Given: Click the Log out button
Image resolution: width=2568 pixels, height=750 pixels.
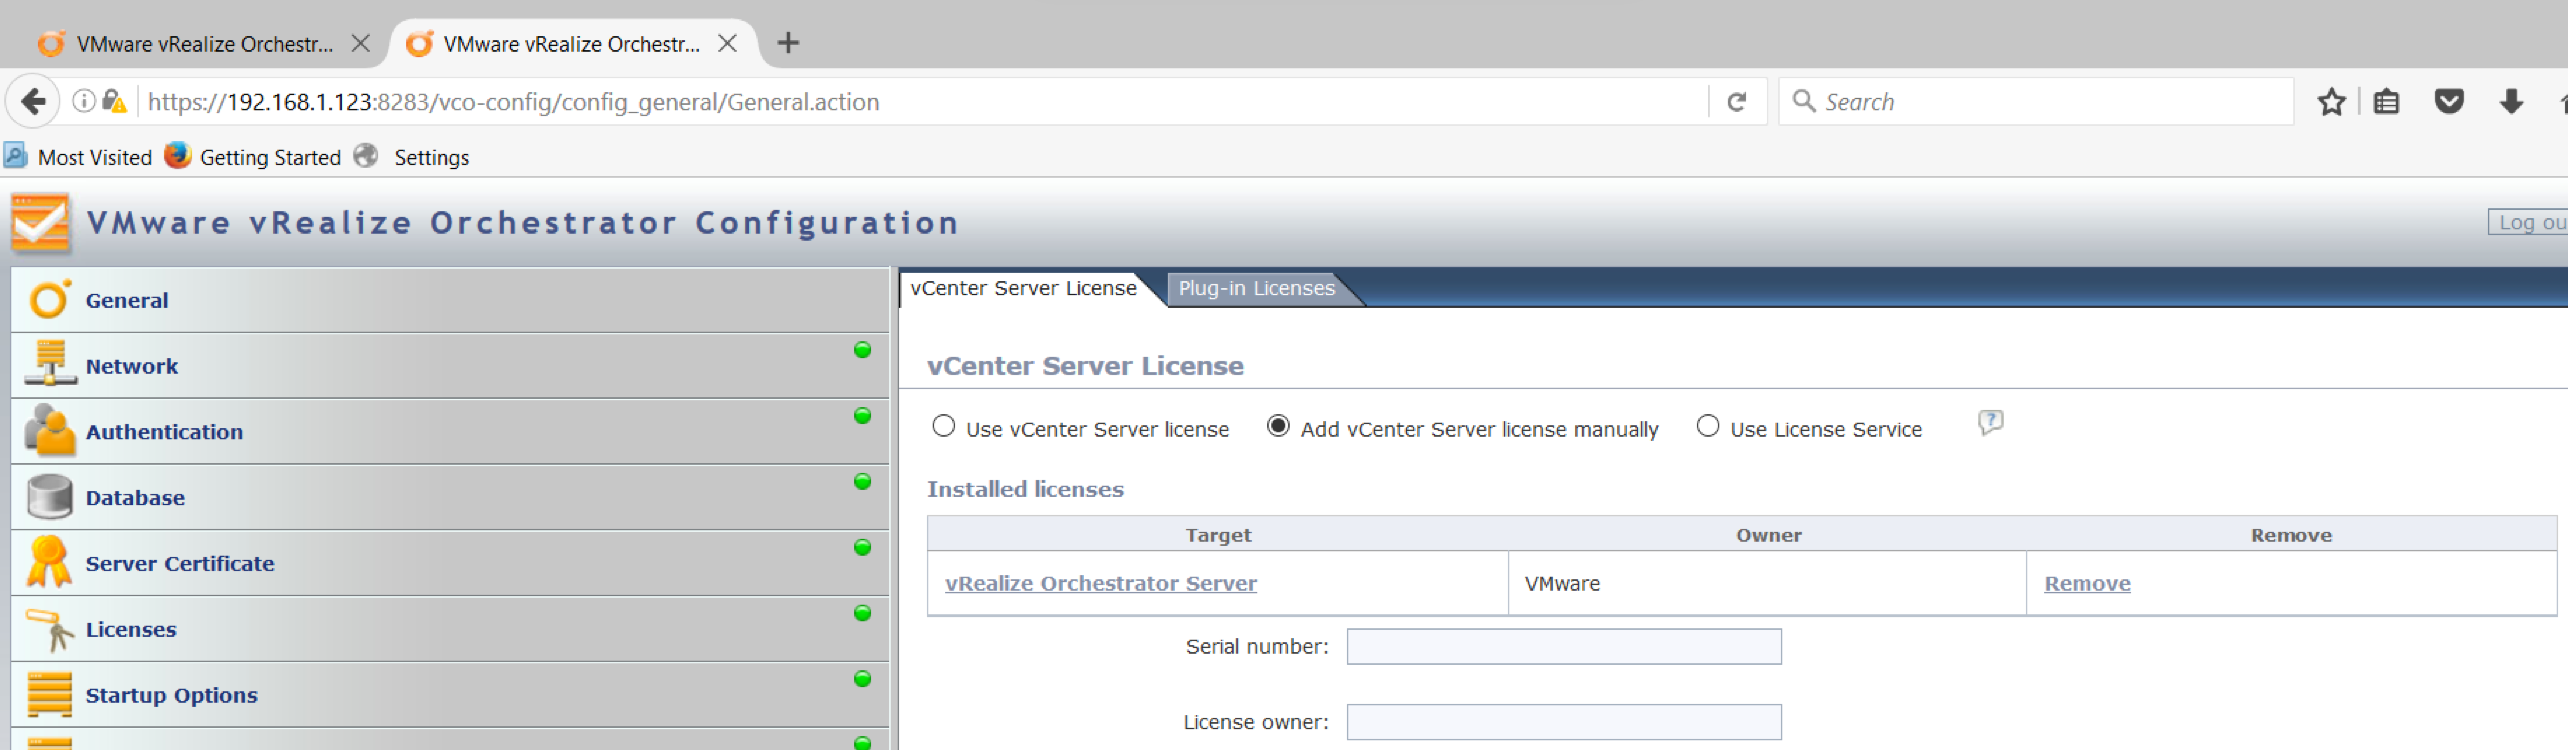Looking at the screenshot, I should 2528,222.
